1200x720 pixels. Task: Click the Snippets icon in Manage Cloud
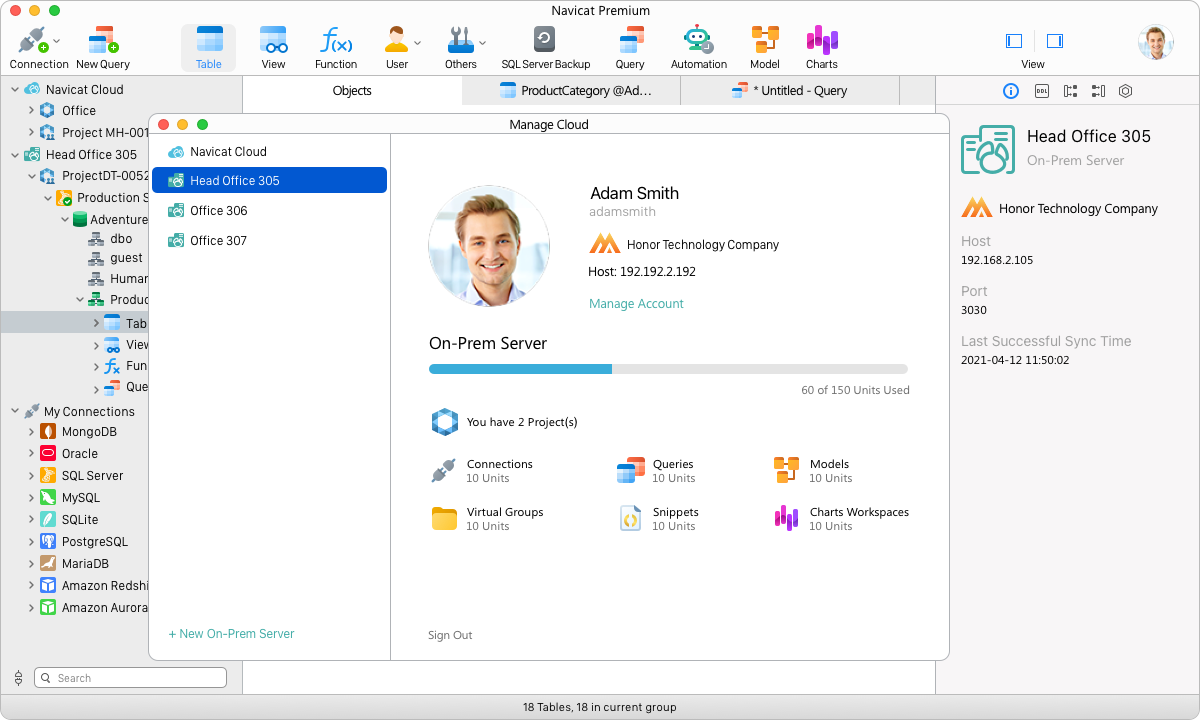[631, 518]
